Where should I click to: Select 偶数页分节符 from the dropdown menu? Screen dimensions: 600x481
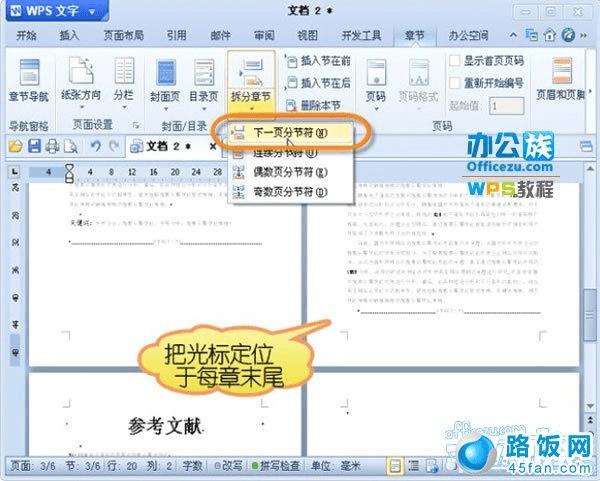[x=290, y=172]
